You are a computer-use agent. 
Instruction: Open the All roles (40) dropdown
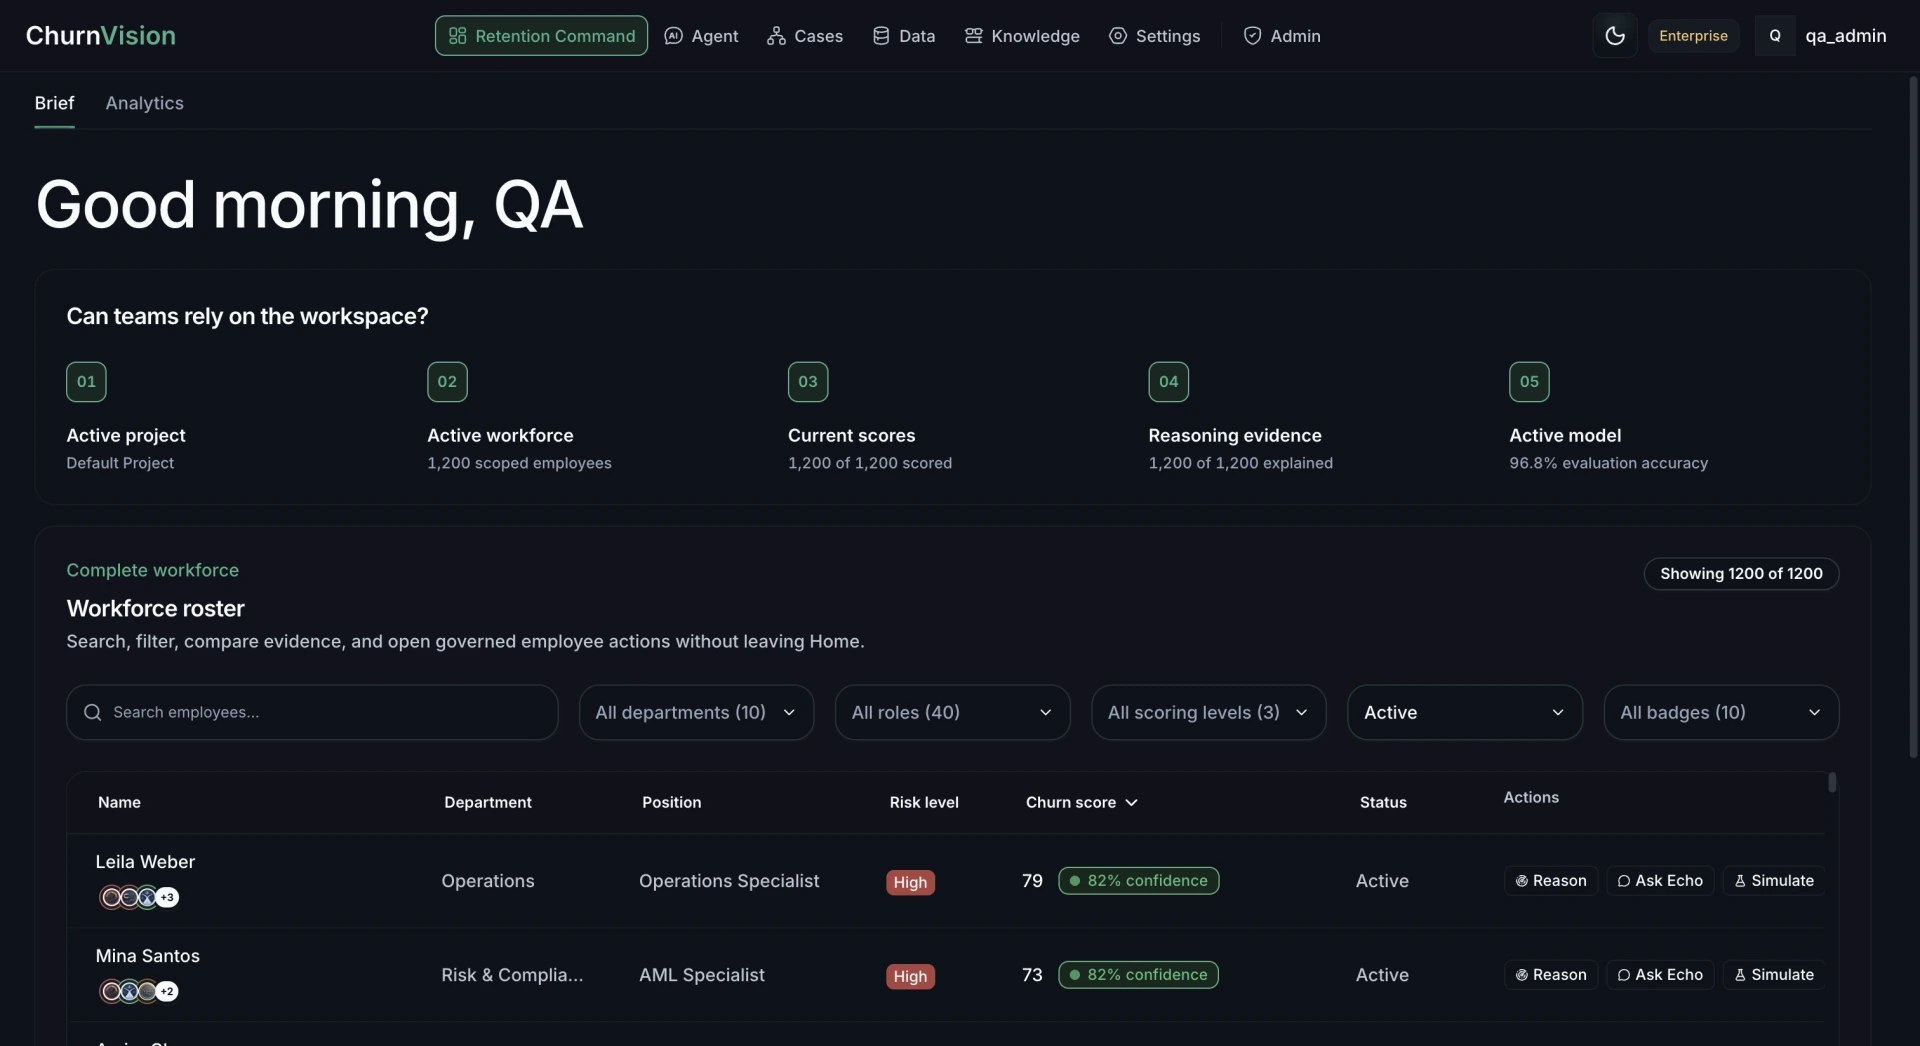[952, 712]
